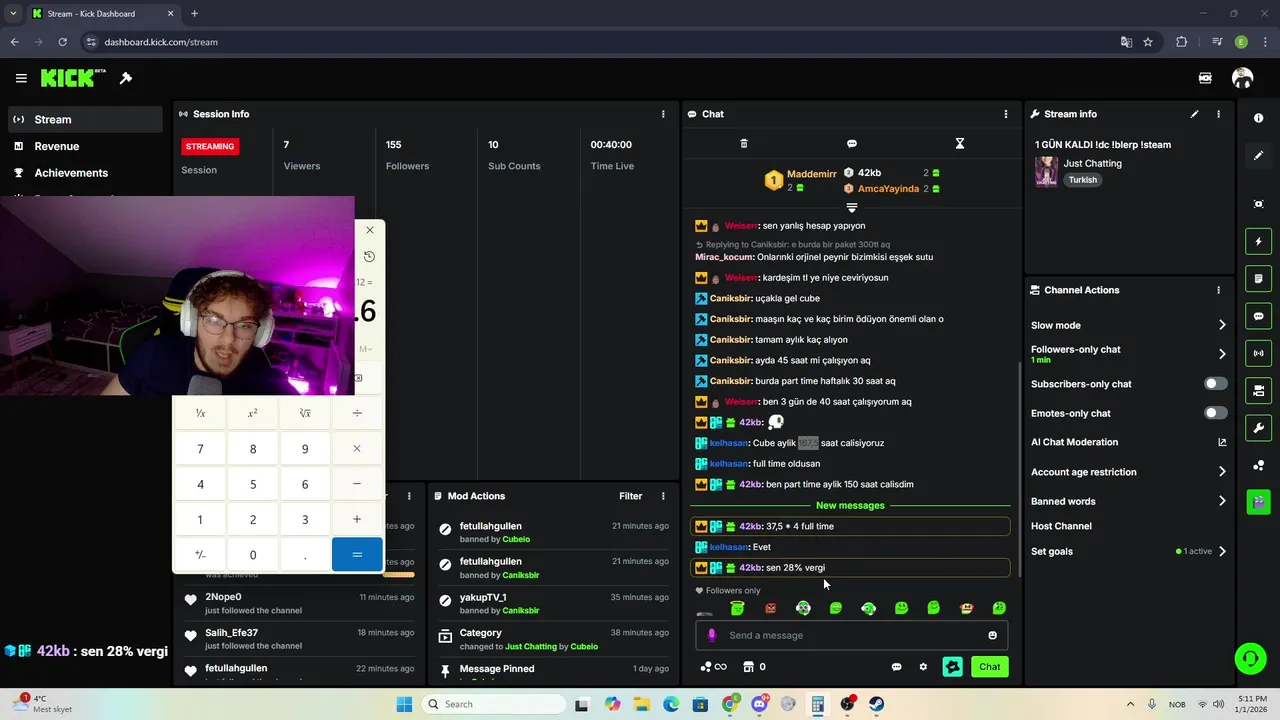1280x720 pixels.
Task: Click the calculator history icon
Action: tap(369, 256)
